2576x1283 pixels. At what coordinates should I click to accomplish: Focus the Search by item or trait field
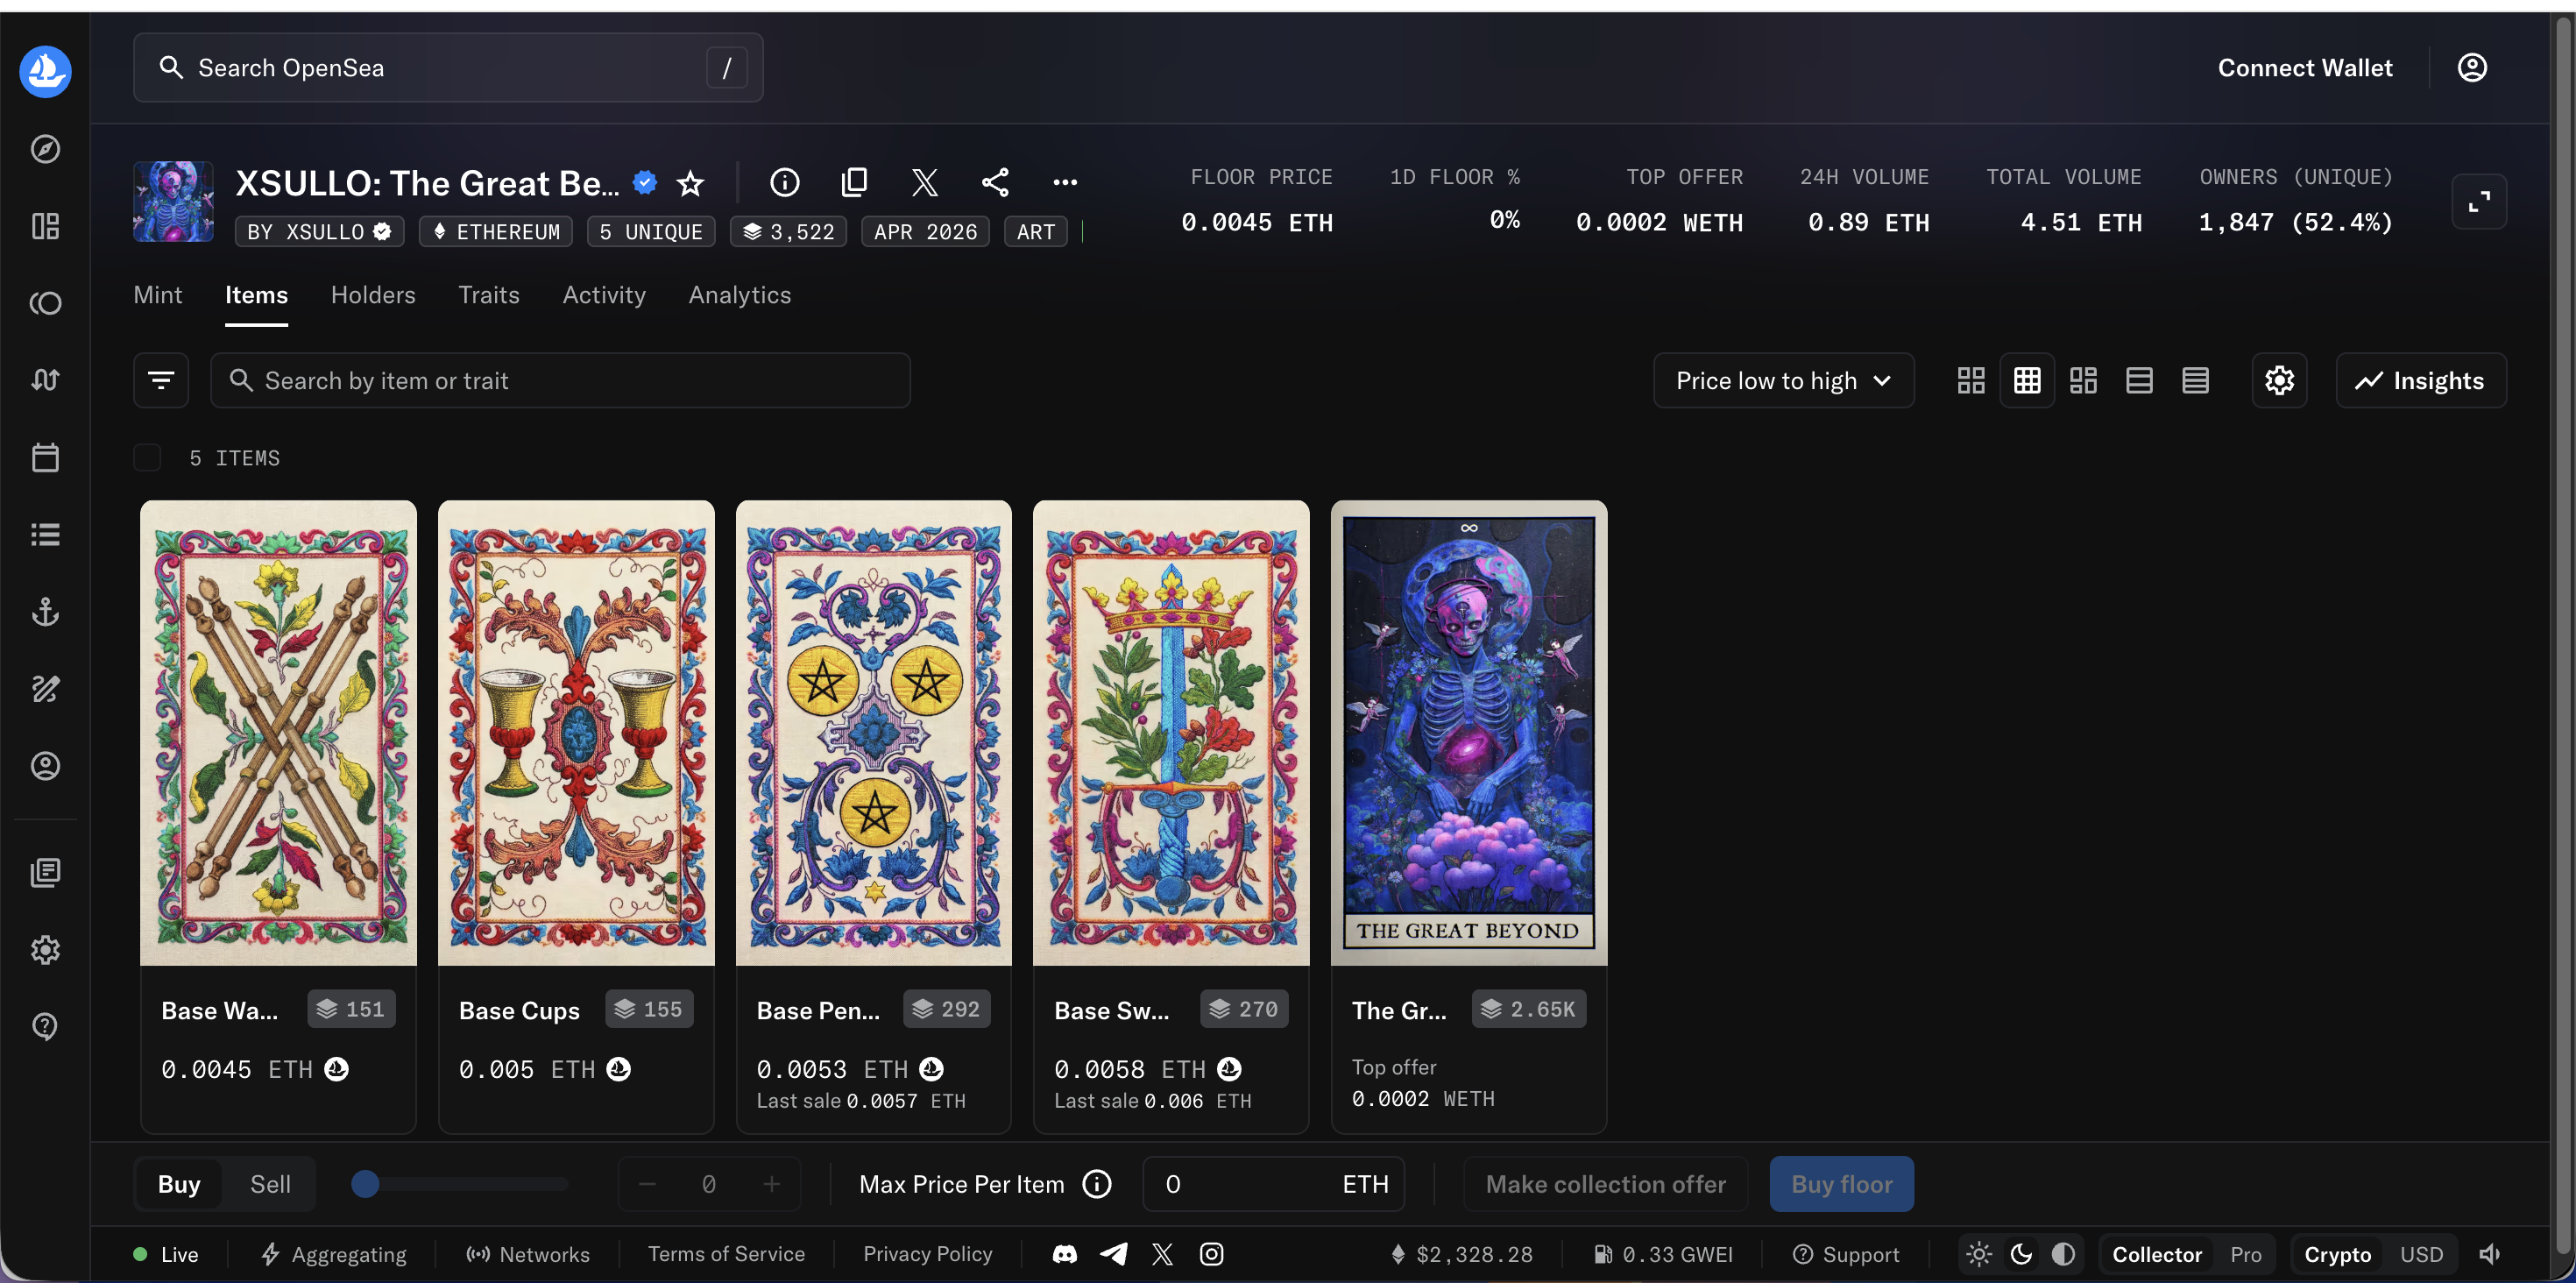[560, 380]
